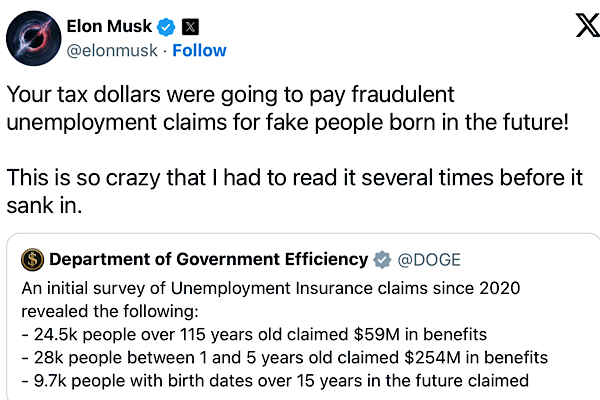Click the gray verified badge beside DOGE
Viewport: 600px width, 400px height.
[x=382, y=260]
